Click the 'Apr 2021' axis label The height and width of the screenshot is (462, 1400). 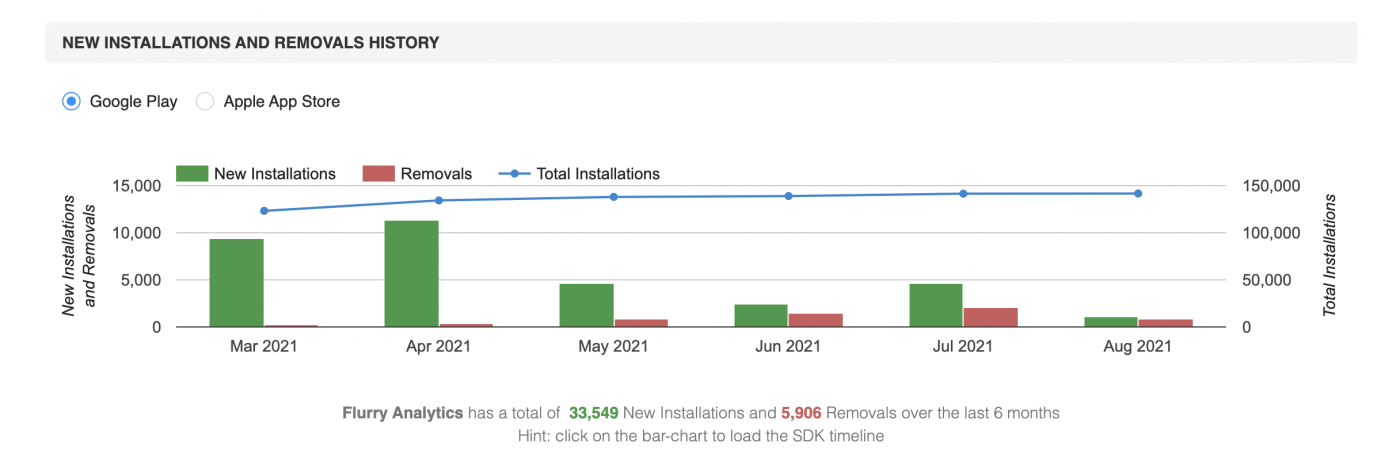(438, 347)
